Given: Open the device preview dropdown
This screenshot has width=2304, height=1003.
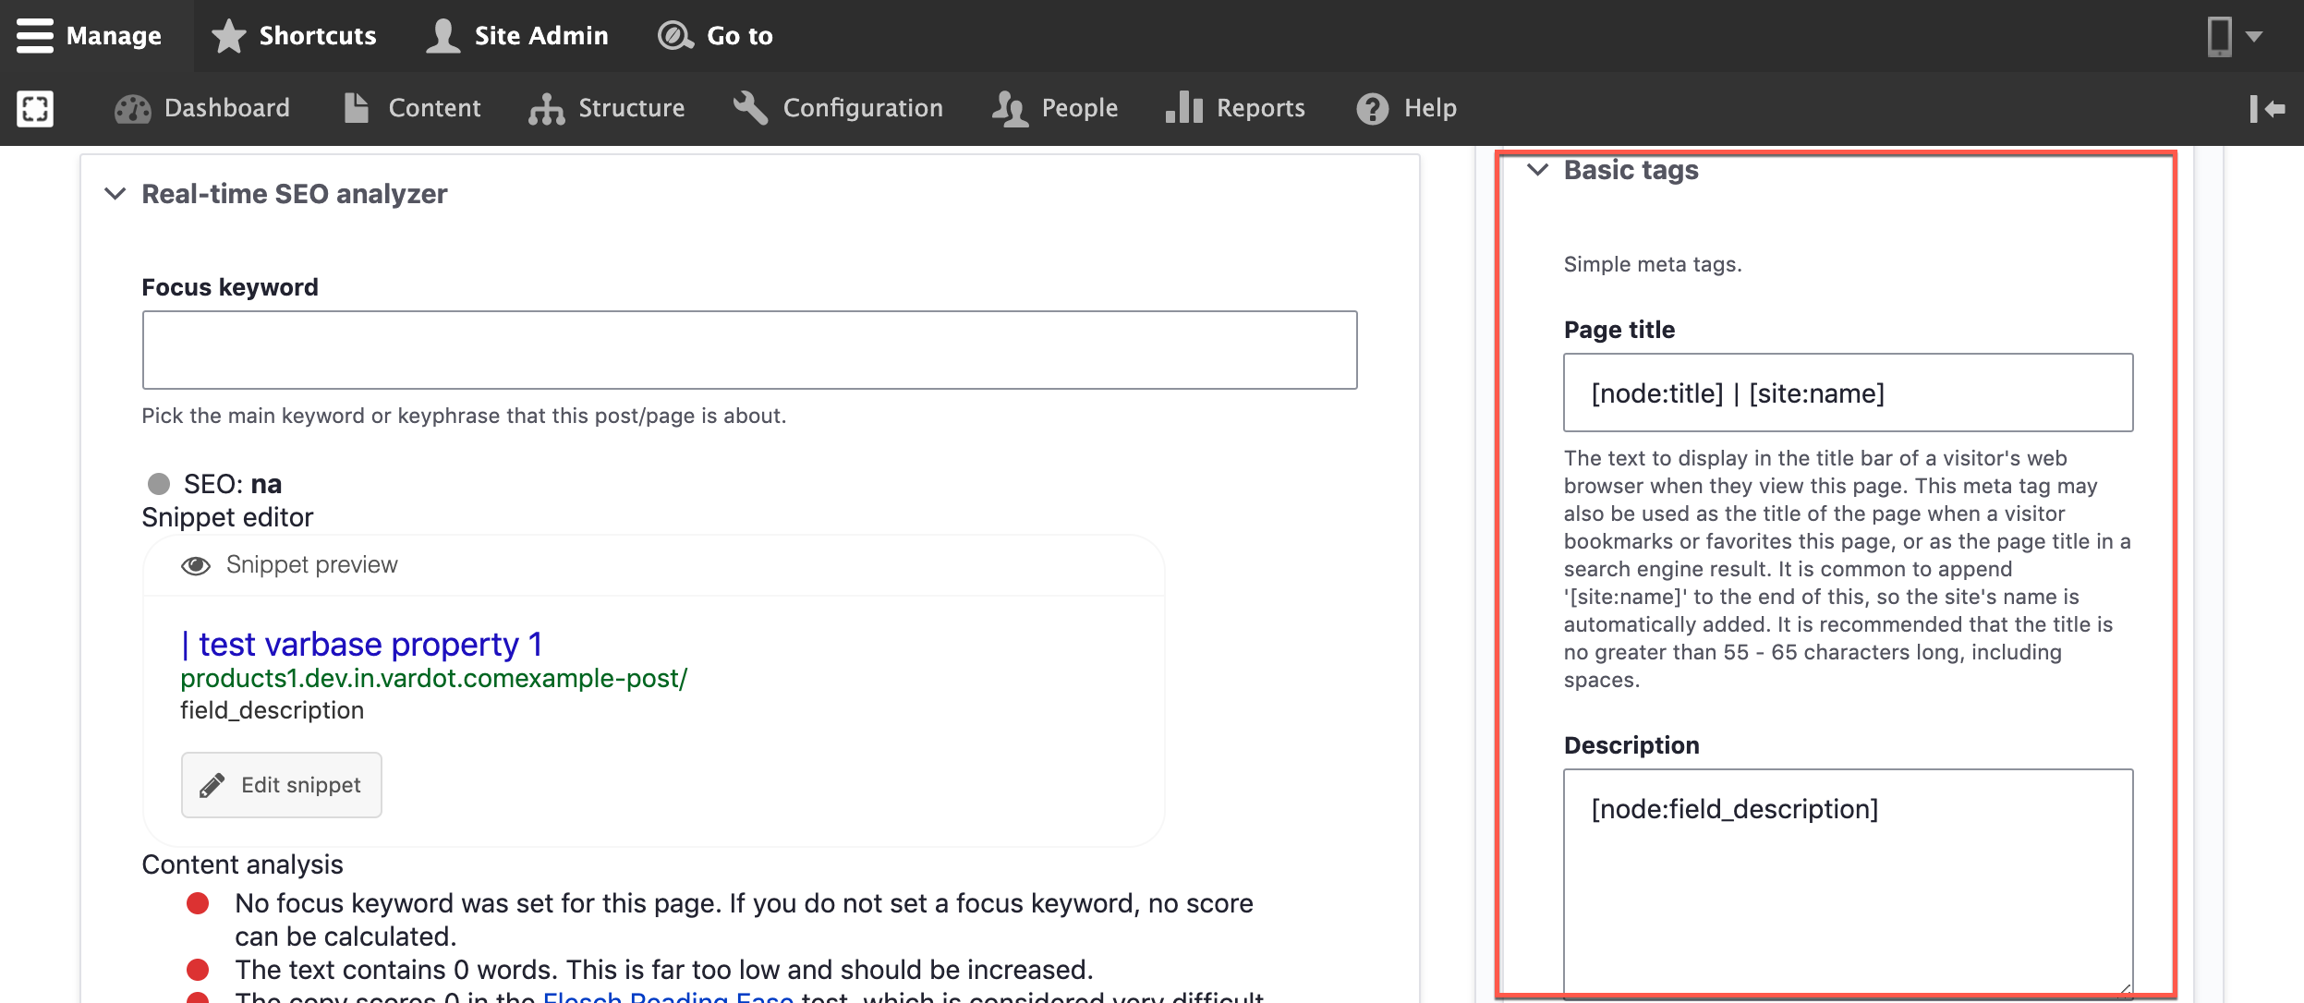Looking at the screenshot, I should pos(2233,36).
